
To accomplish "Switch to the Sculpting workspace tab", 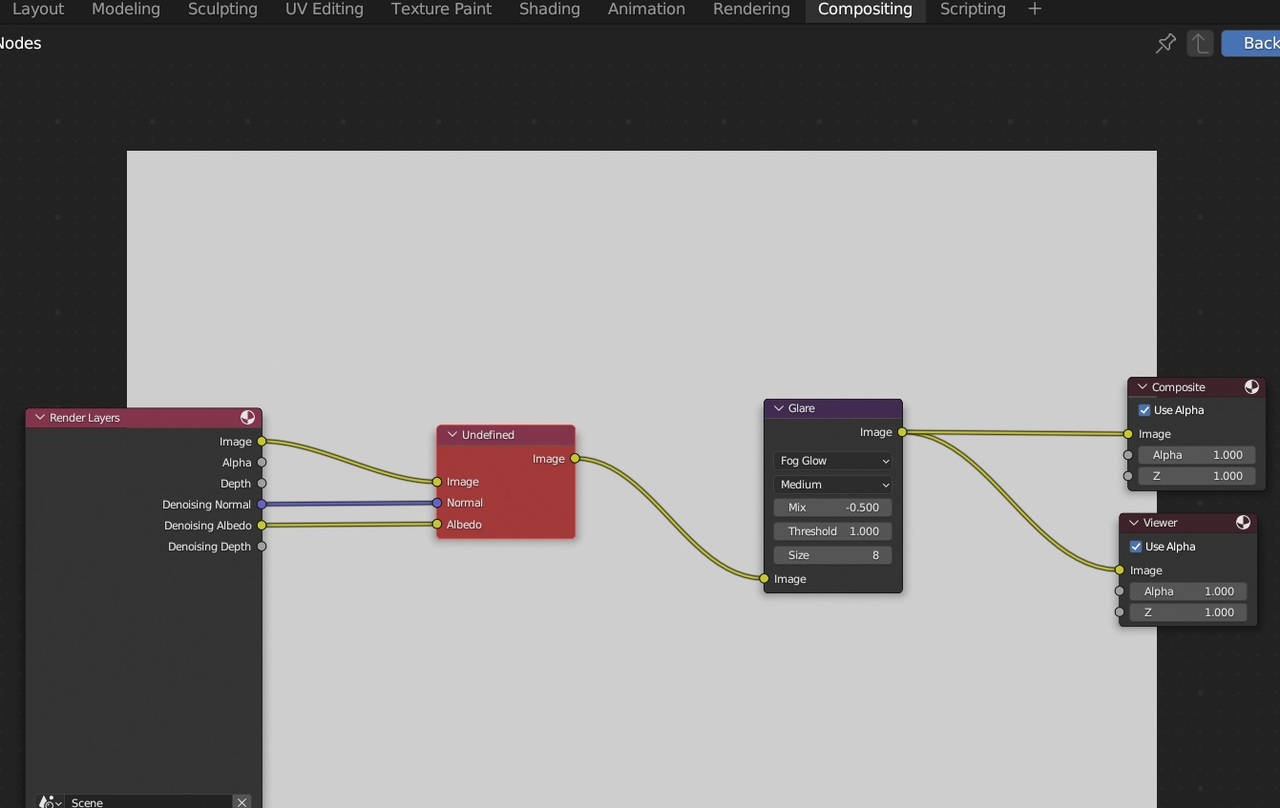I will click(223, 9).
